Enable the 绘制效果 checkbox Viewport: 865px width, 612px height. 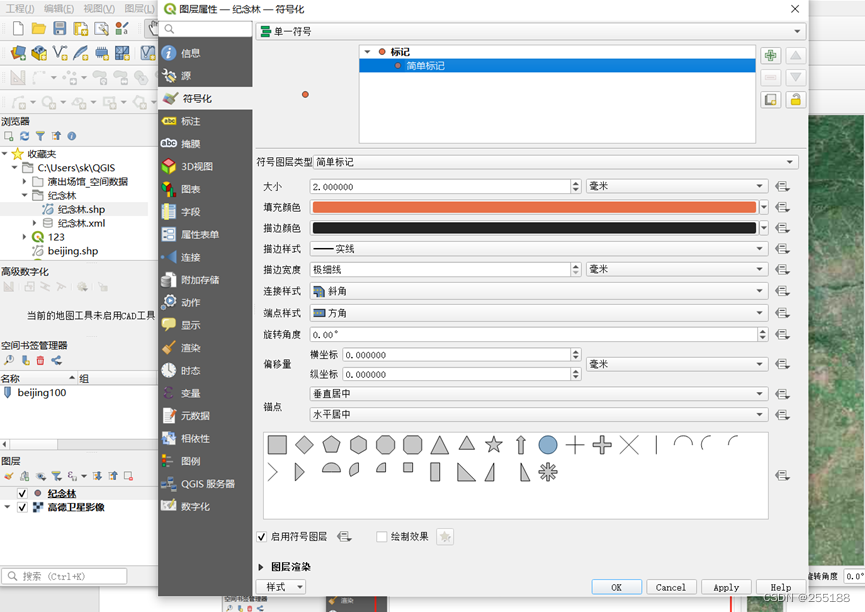pyautogui.click(x=381, y=537)
